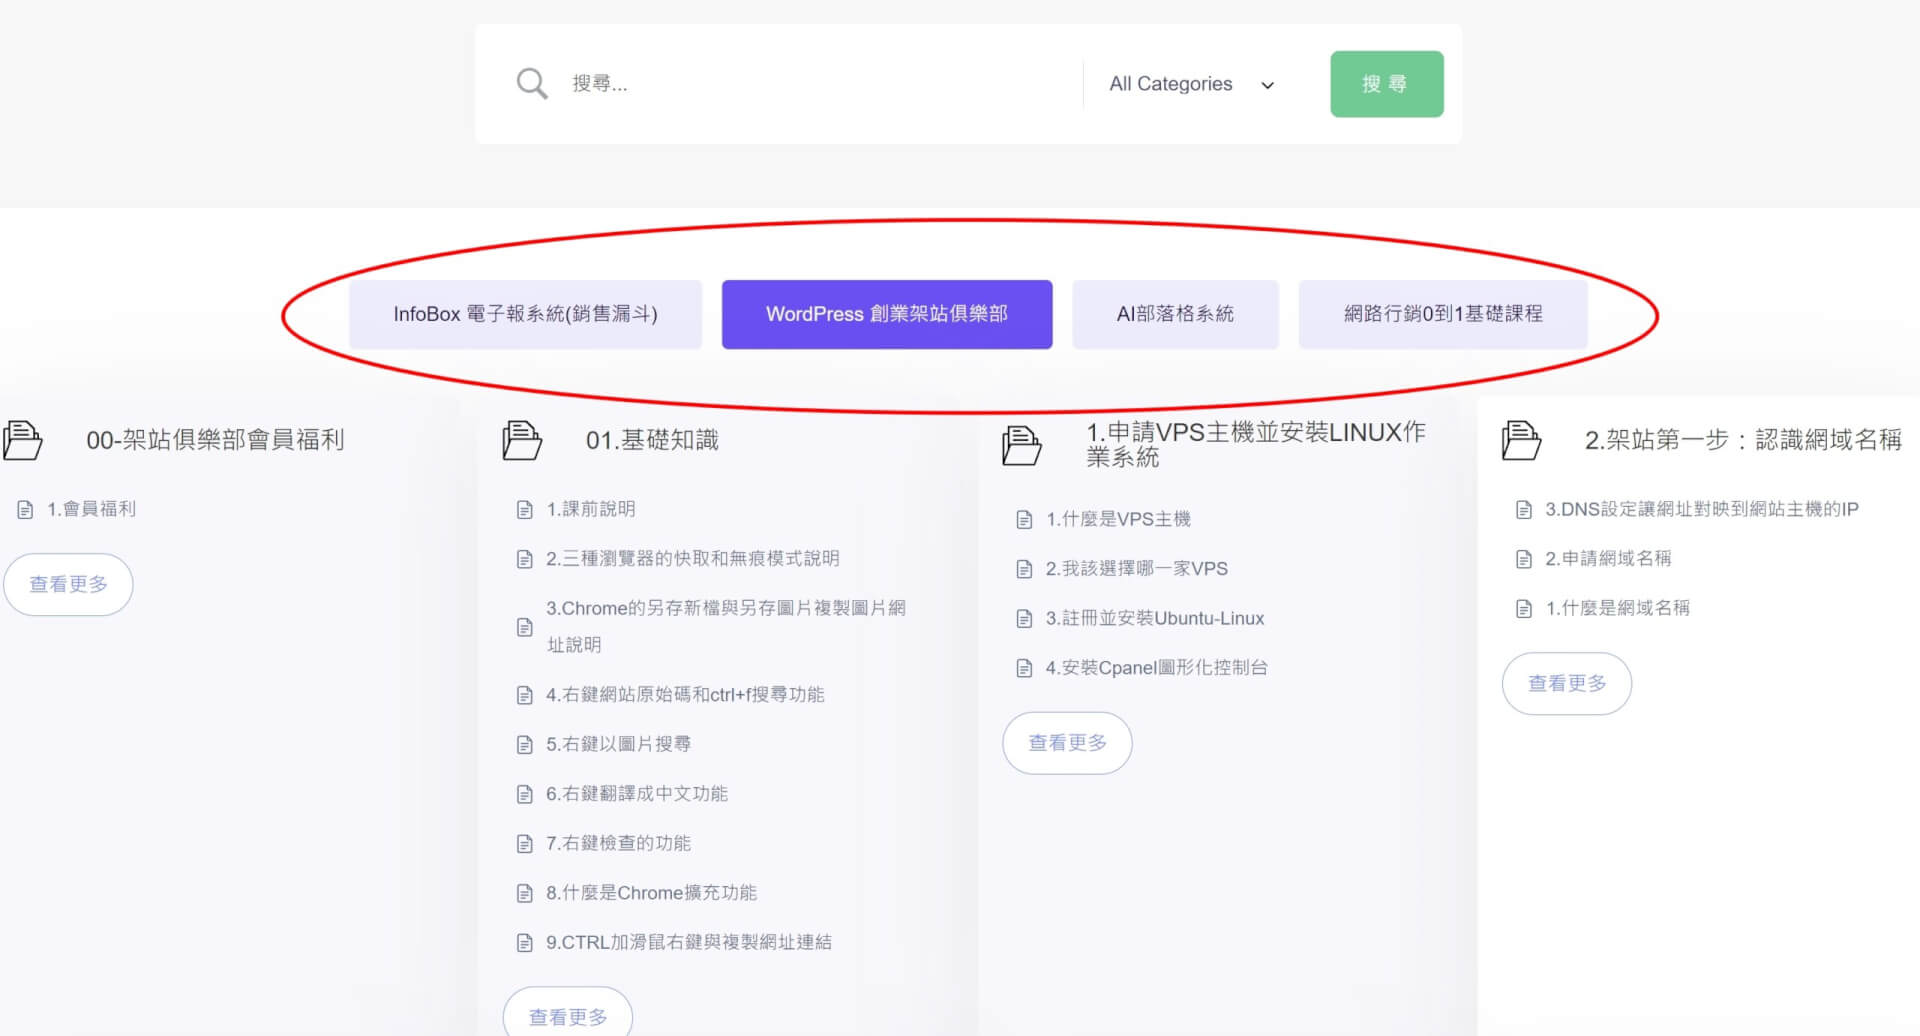The height and width of the screenshot is (1036, 1920).
Task: Open 9.CTRL加滑鼠右鍵與複製網址連結 article
Action: click(x=688, y=942)
